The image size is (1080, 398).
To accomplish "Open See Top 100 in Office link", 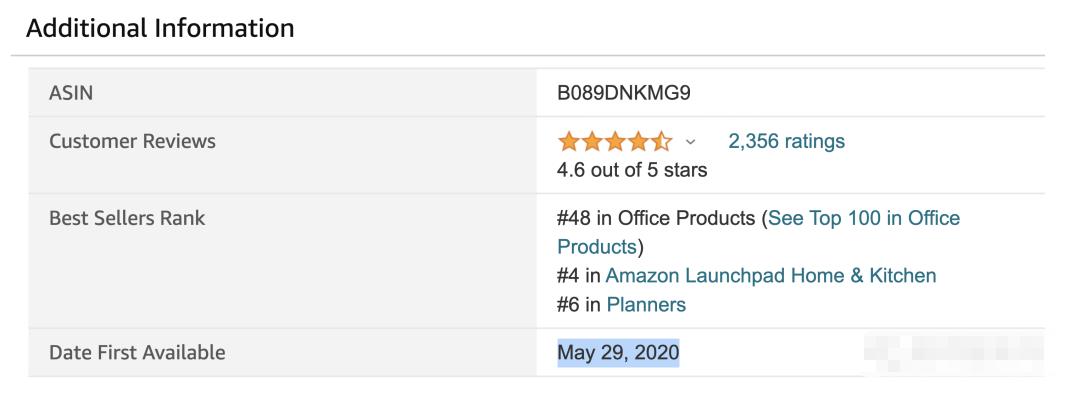I will point(864,218).
